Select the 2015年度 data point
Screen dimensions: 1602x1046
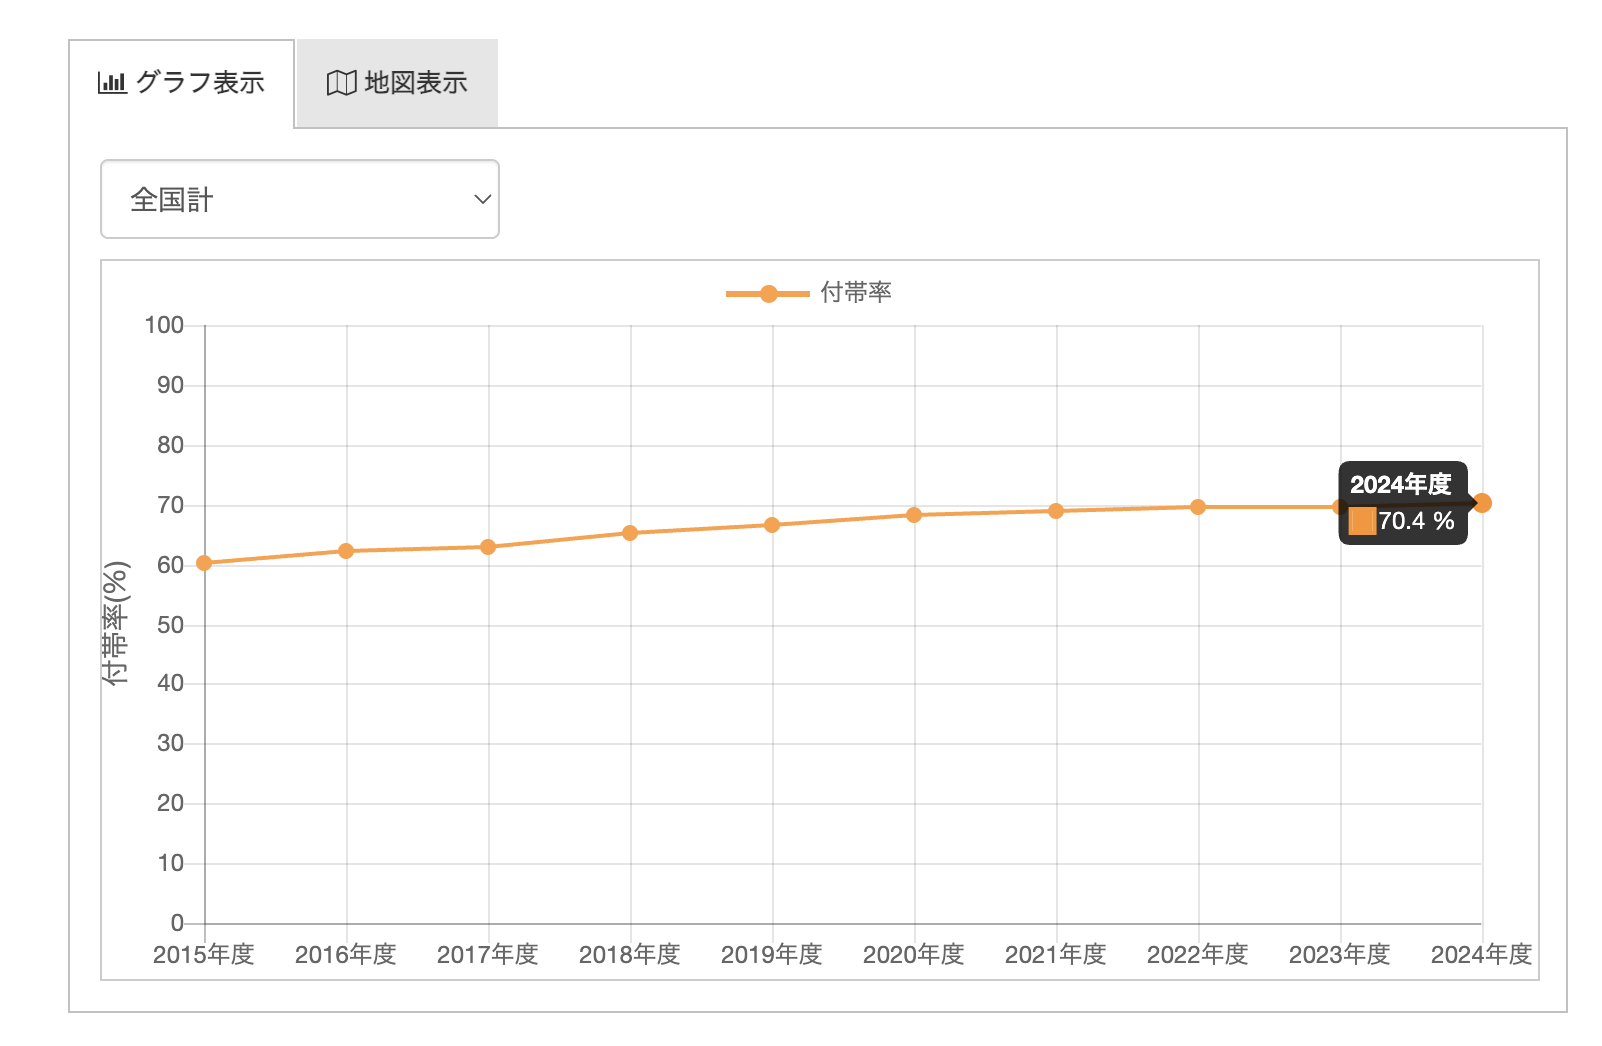[204, 563]
